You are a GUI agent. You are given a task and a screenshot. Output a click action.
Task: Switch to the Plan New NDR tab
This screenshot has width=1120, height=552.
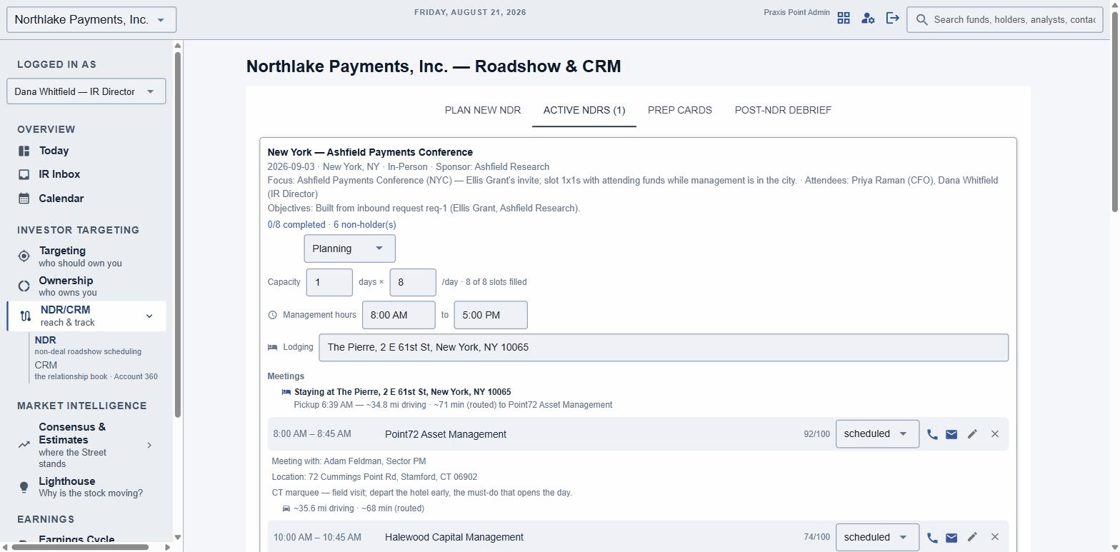coord(483,110)
